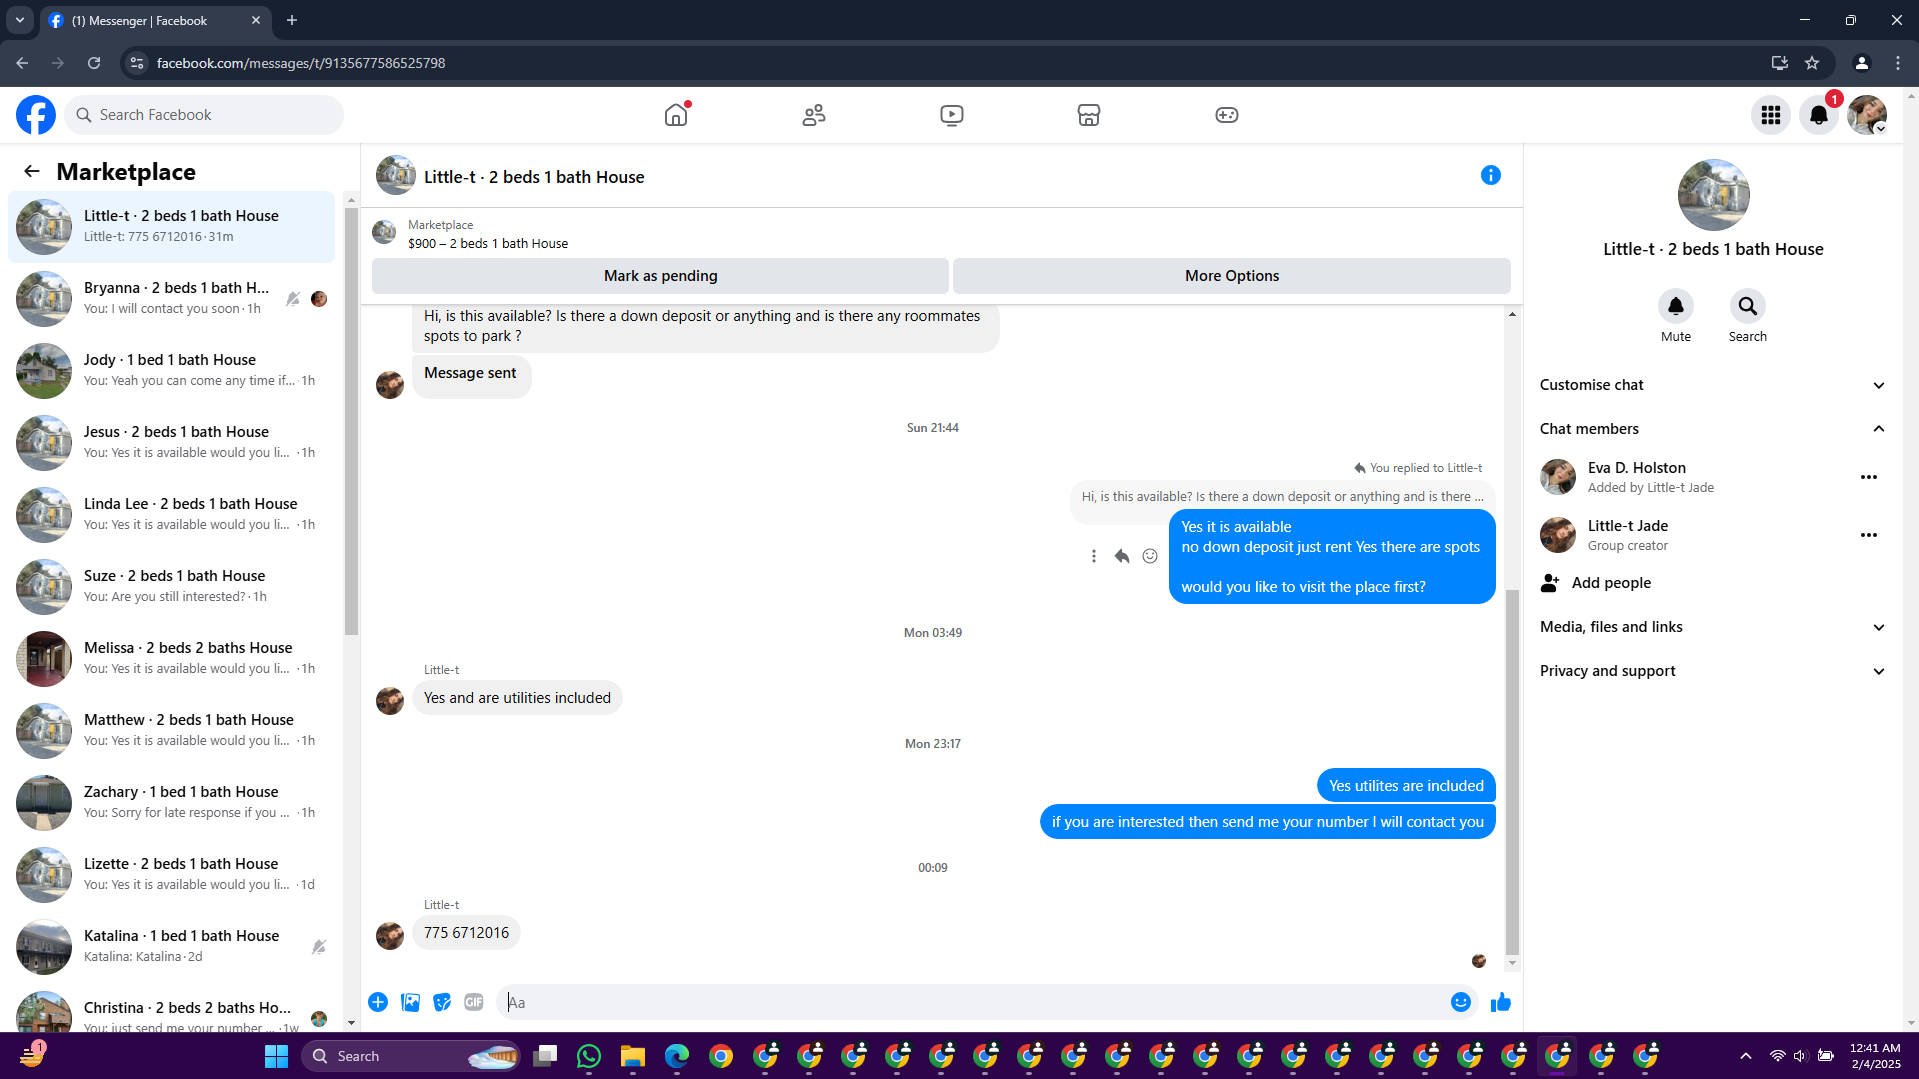Open the emoji picker in message box

click(1461, 1002)
